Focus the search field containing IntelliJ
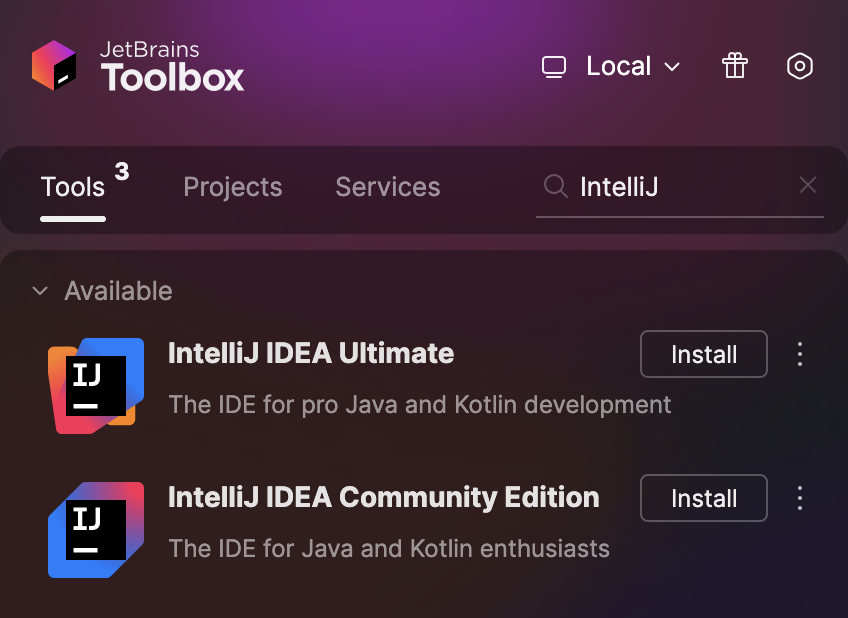This screenshot has width=848, height=618. point(680,187)
